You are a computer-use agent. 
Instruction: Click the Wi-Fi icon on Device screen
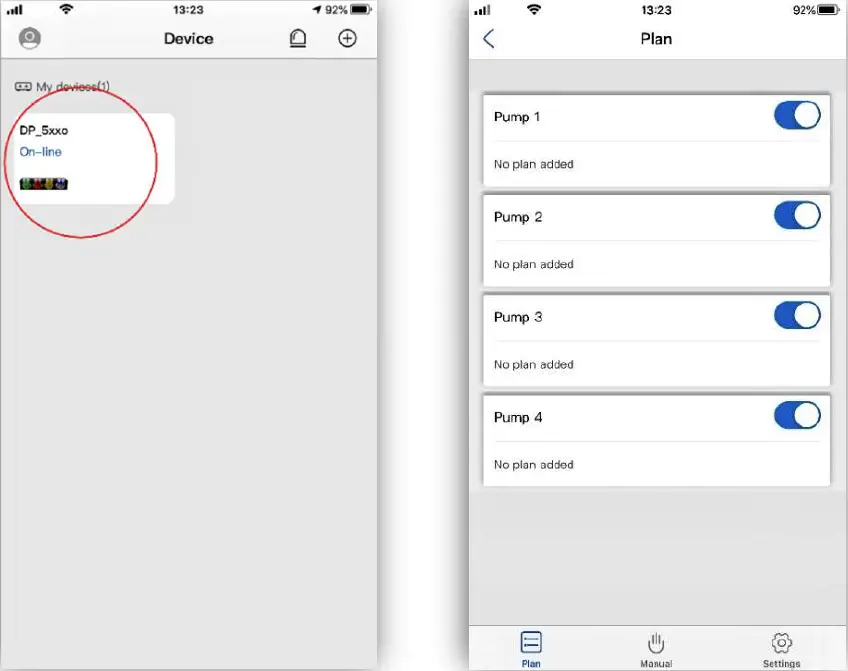[x=66, y=9]
